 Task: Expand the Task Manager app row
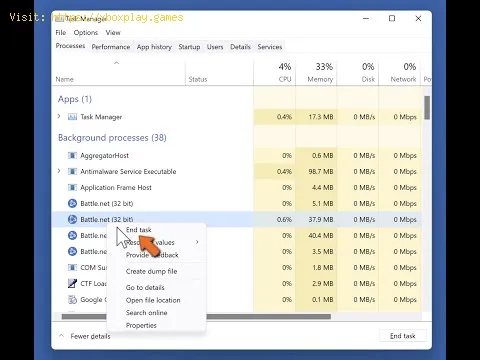tap(59, 116)
